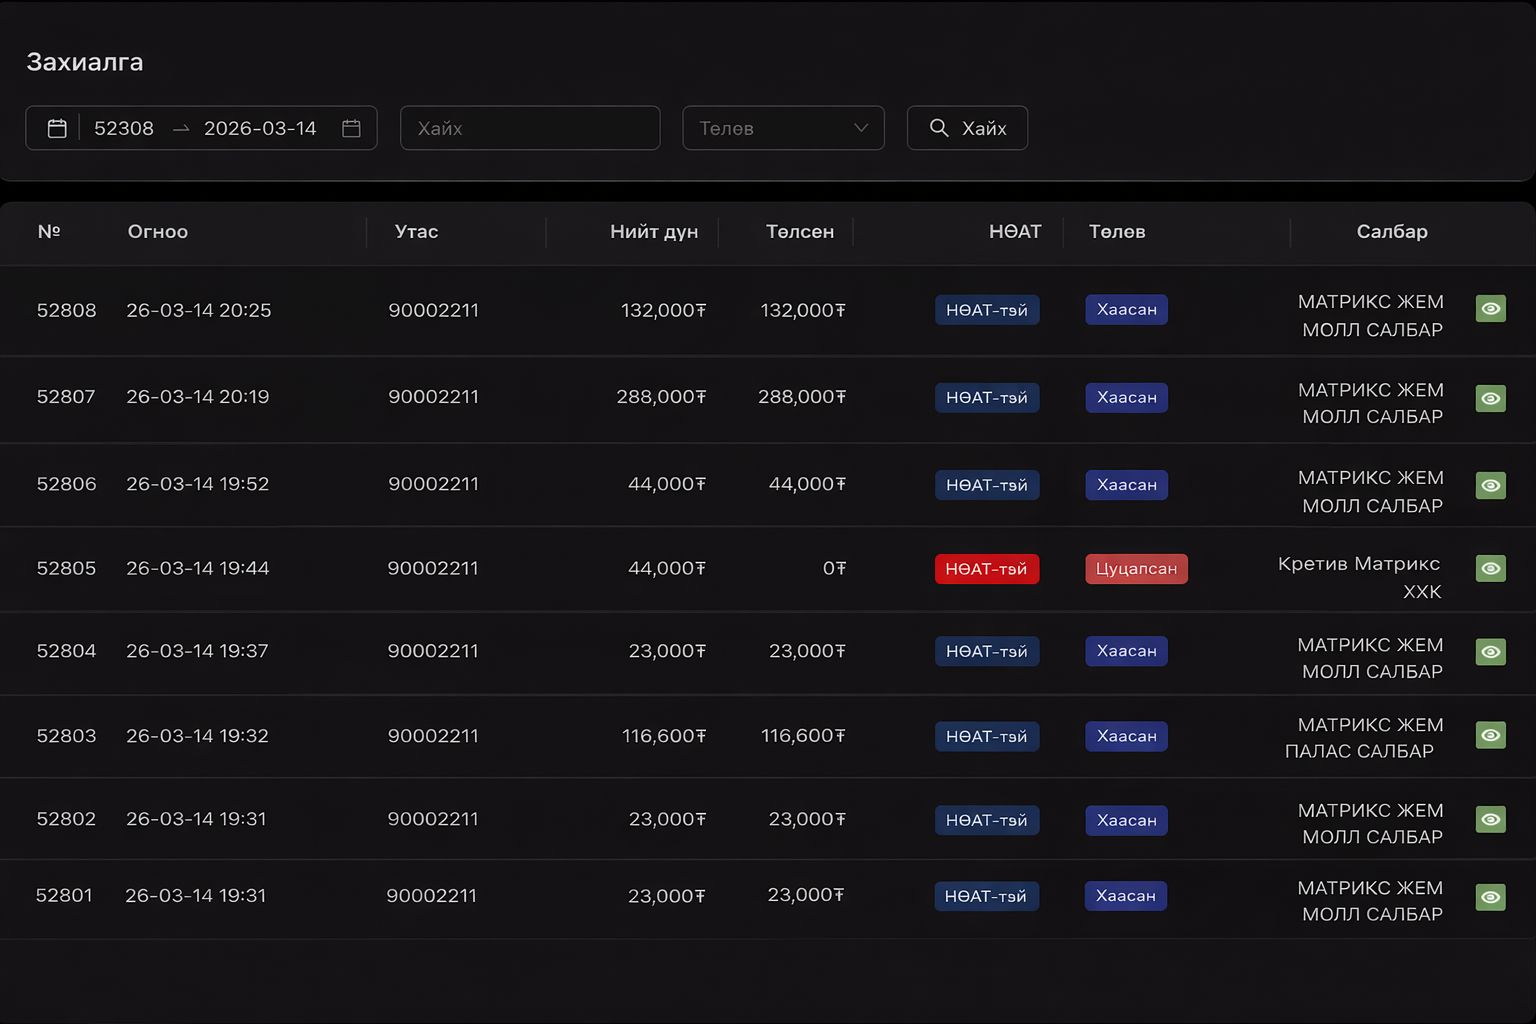View order 52806 using its eye icon
The height and width of the screenshot is (1024, 1536).
tap(1490, 485)
